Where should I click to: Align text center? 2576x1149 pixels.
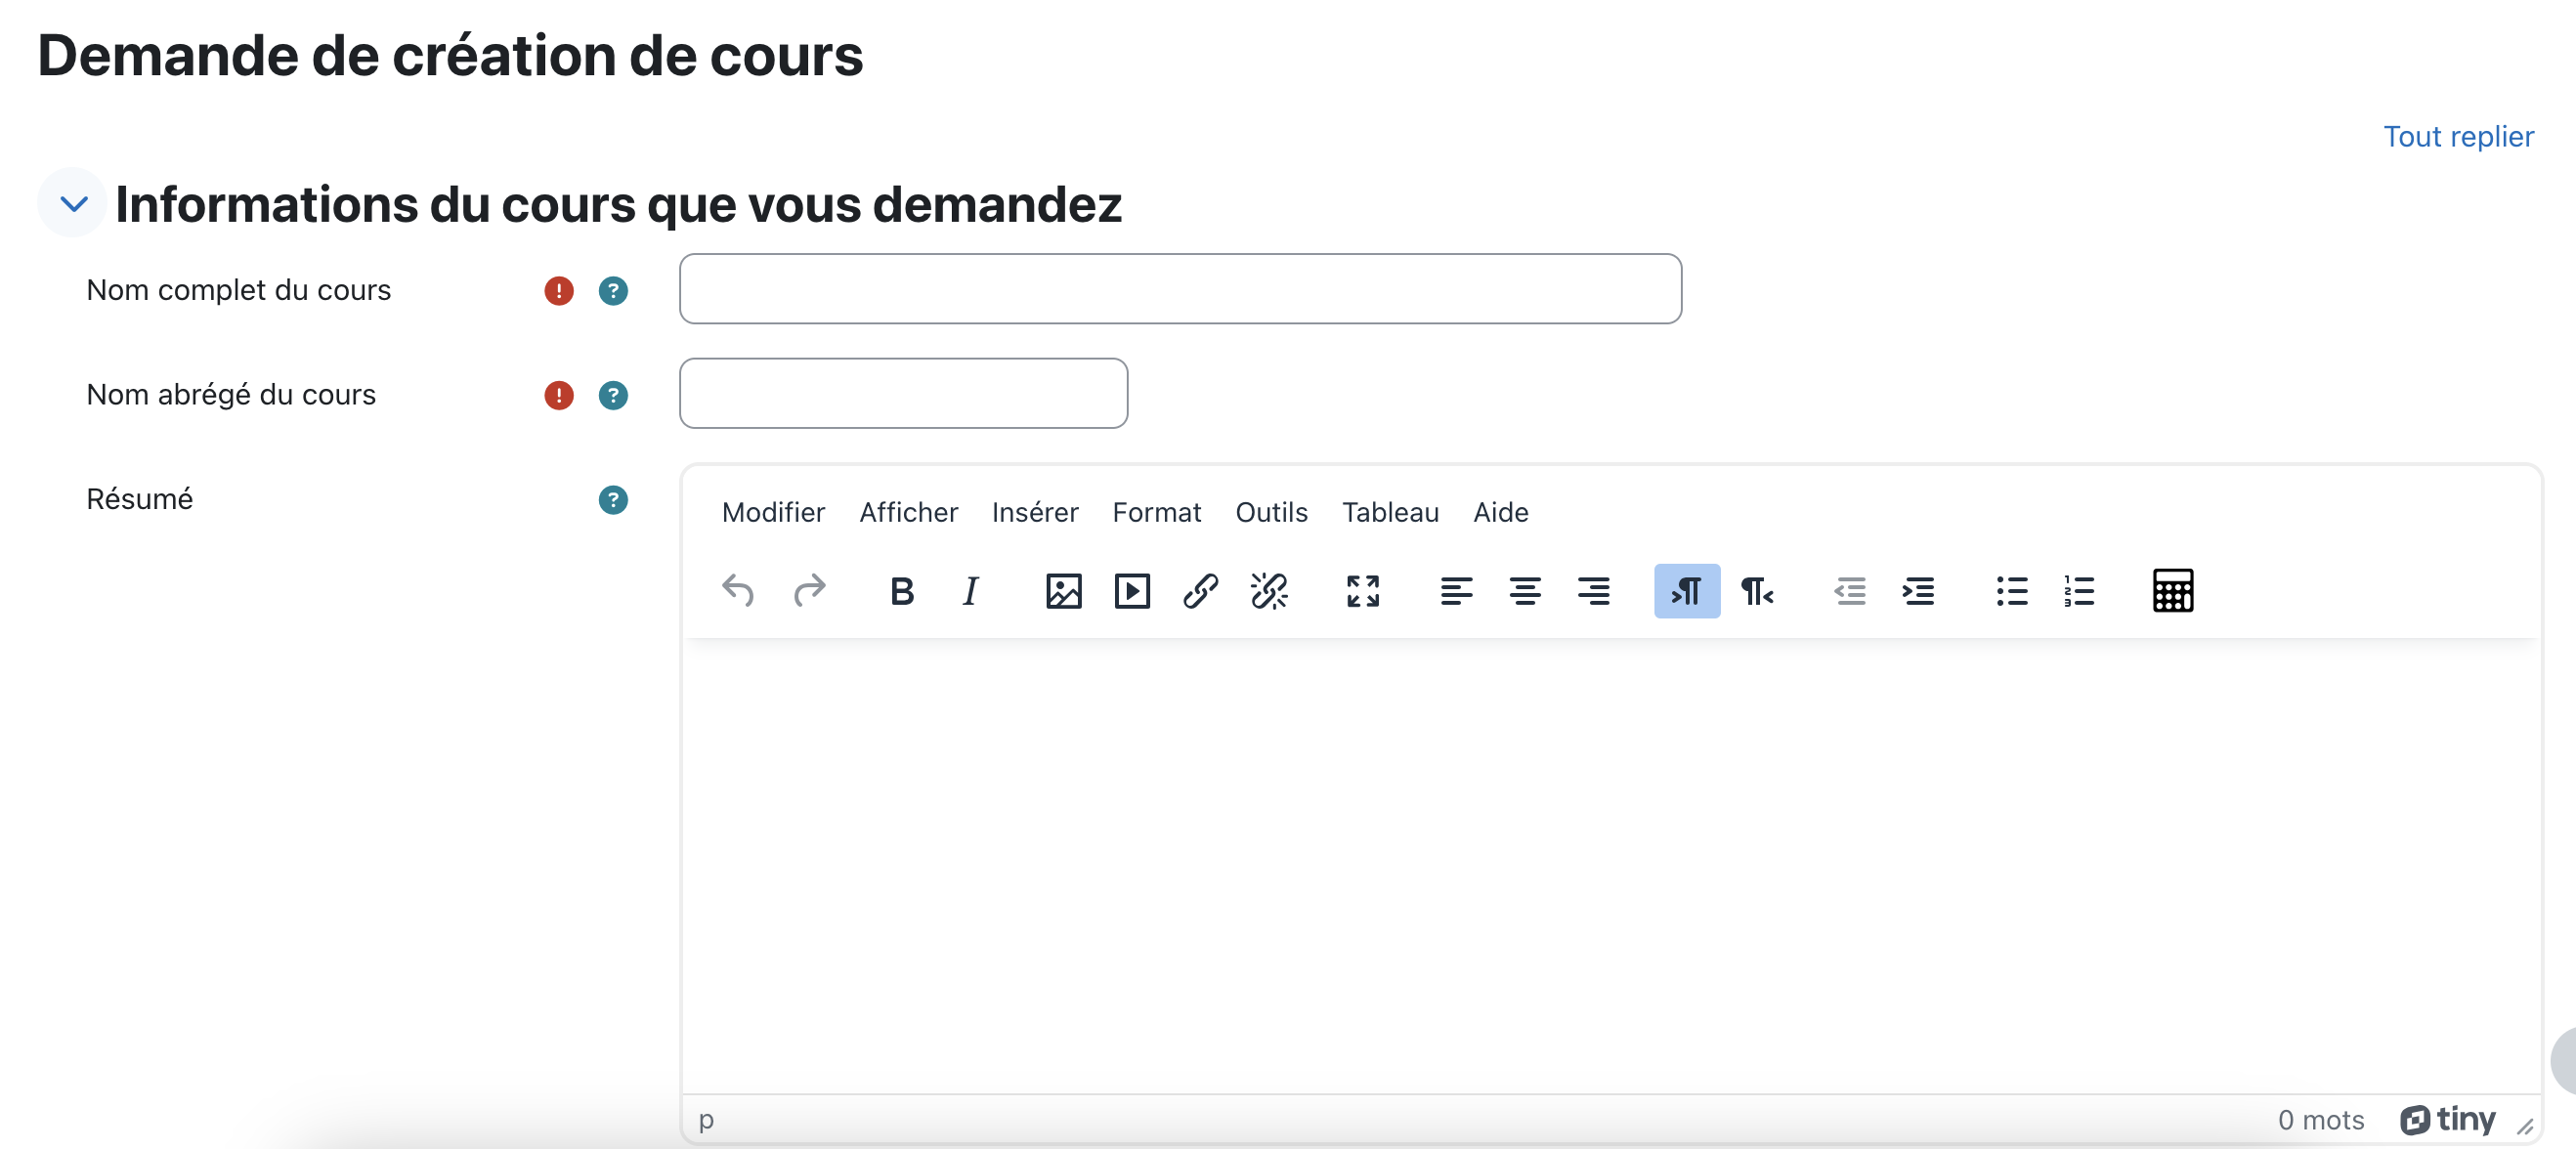pyautogui.click(x=1525, y=591)
